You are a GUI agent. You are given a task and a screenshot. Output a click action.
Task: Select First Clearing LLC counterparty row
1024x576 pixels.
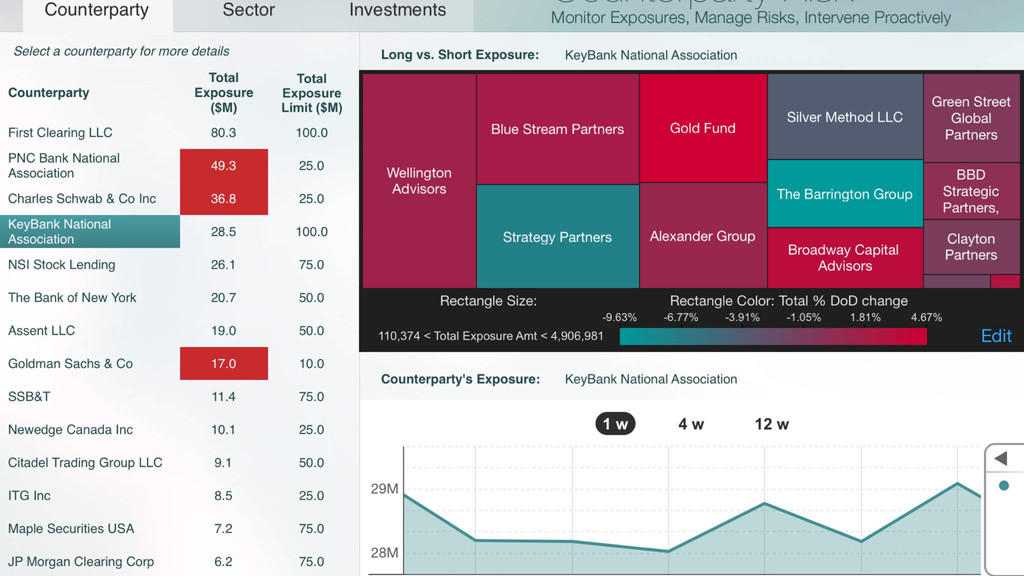pos(60,132)
